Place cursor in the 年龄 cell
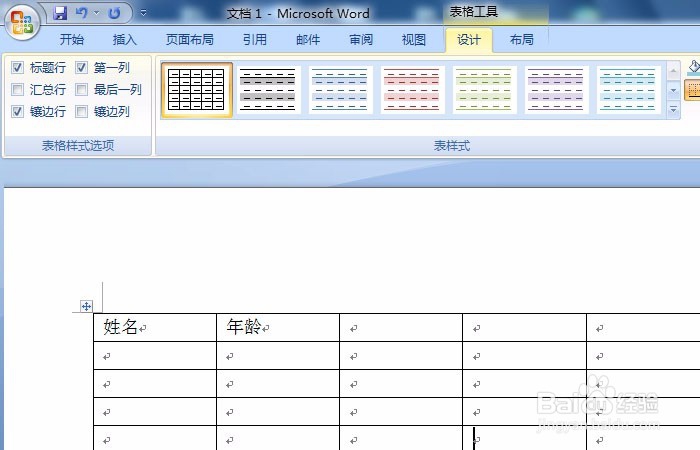Viewport: 700px width, 450px height. click(278, 327)
